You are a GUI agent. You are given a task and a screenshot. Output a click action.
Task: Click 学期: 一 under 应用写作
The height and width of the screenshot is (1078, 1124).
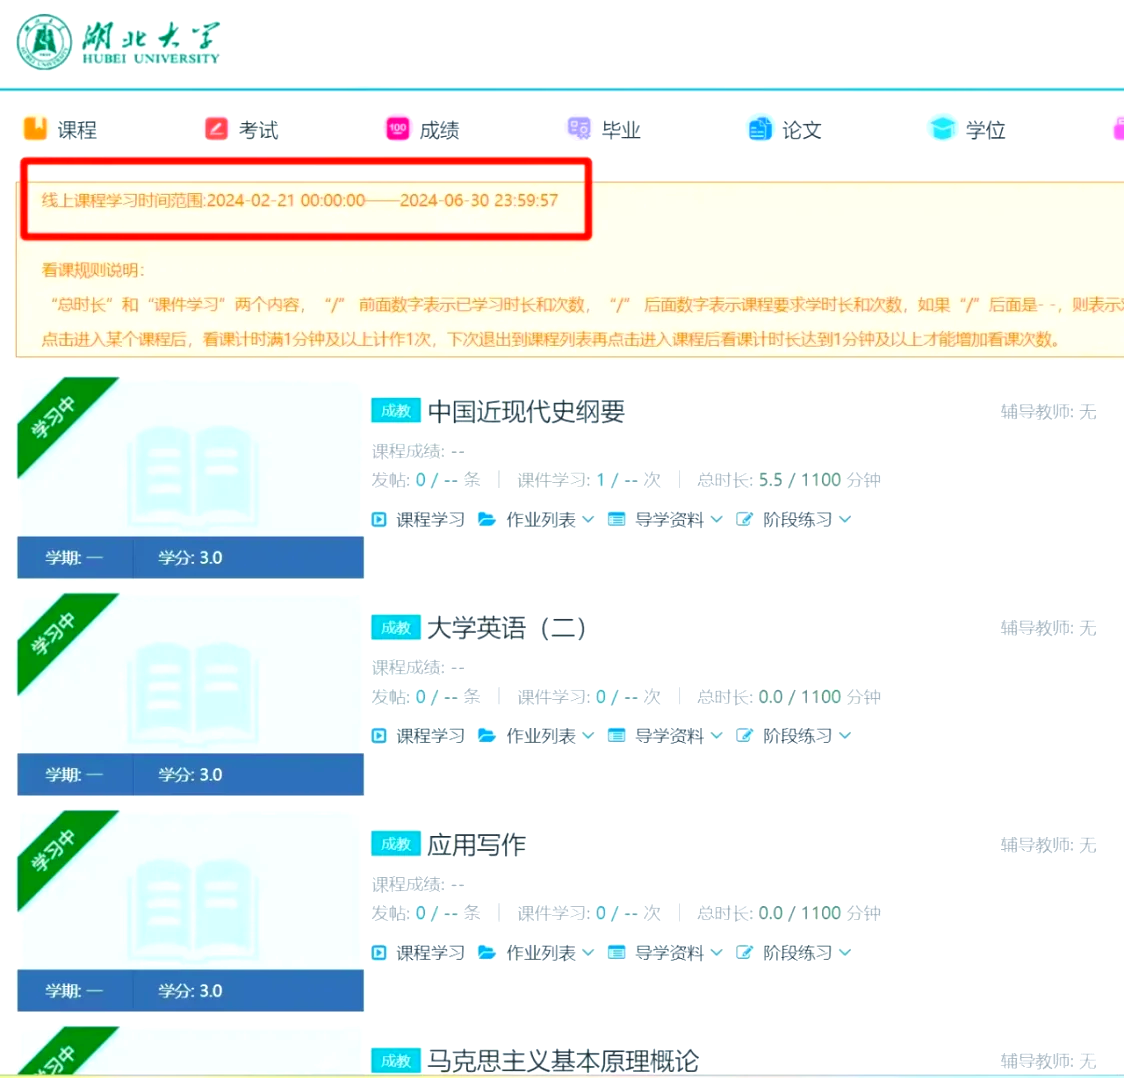(74, 991)
